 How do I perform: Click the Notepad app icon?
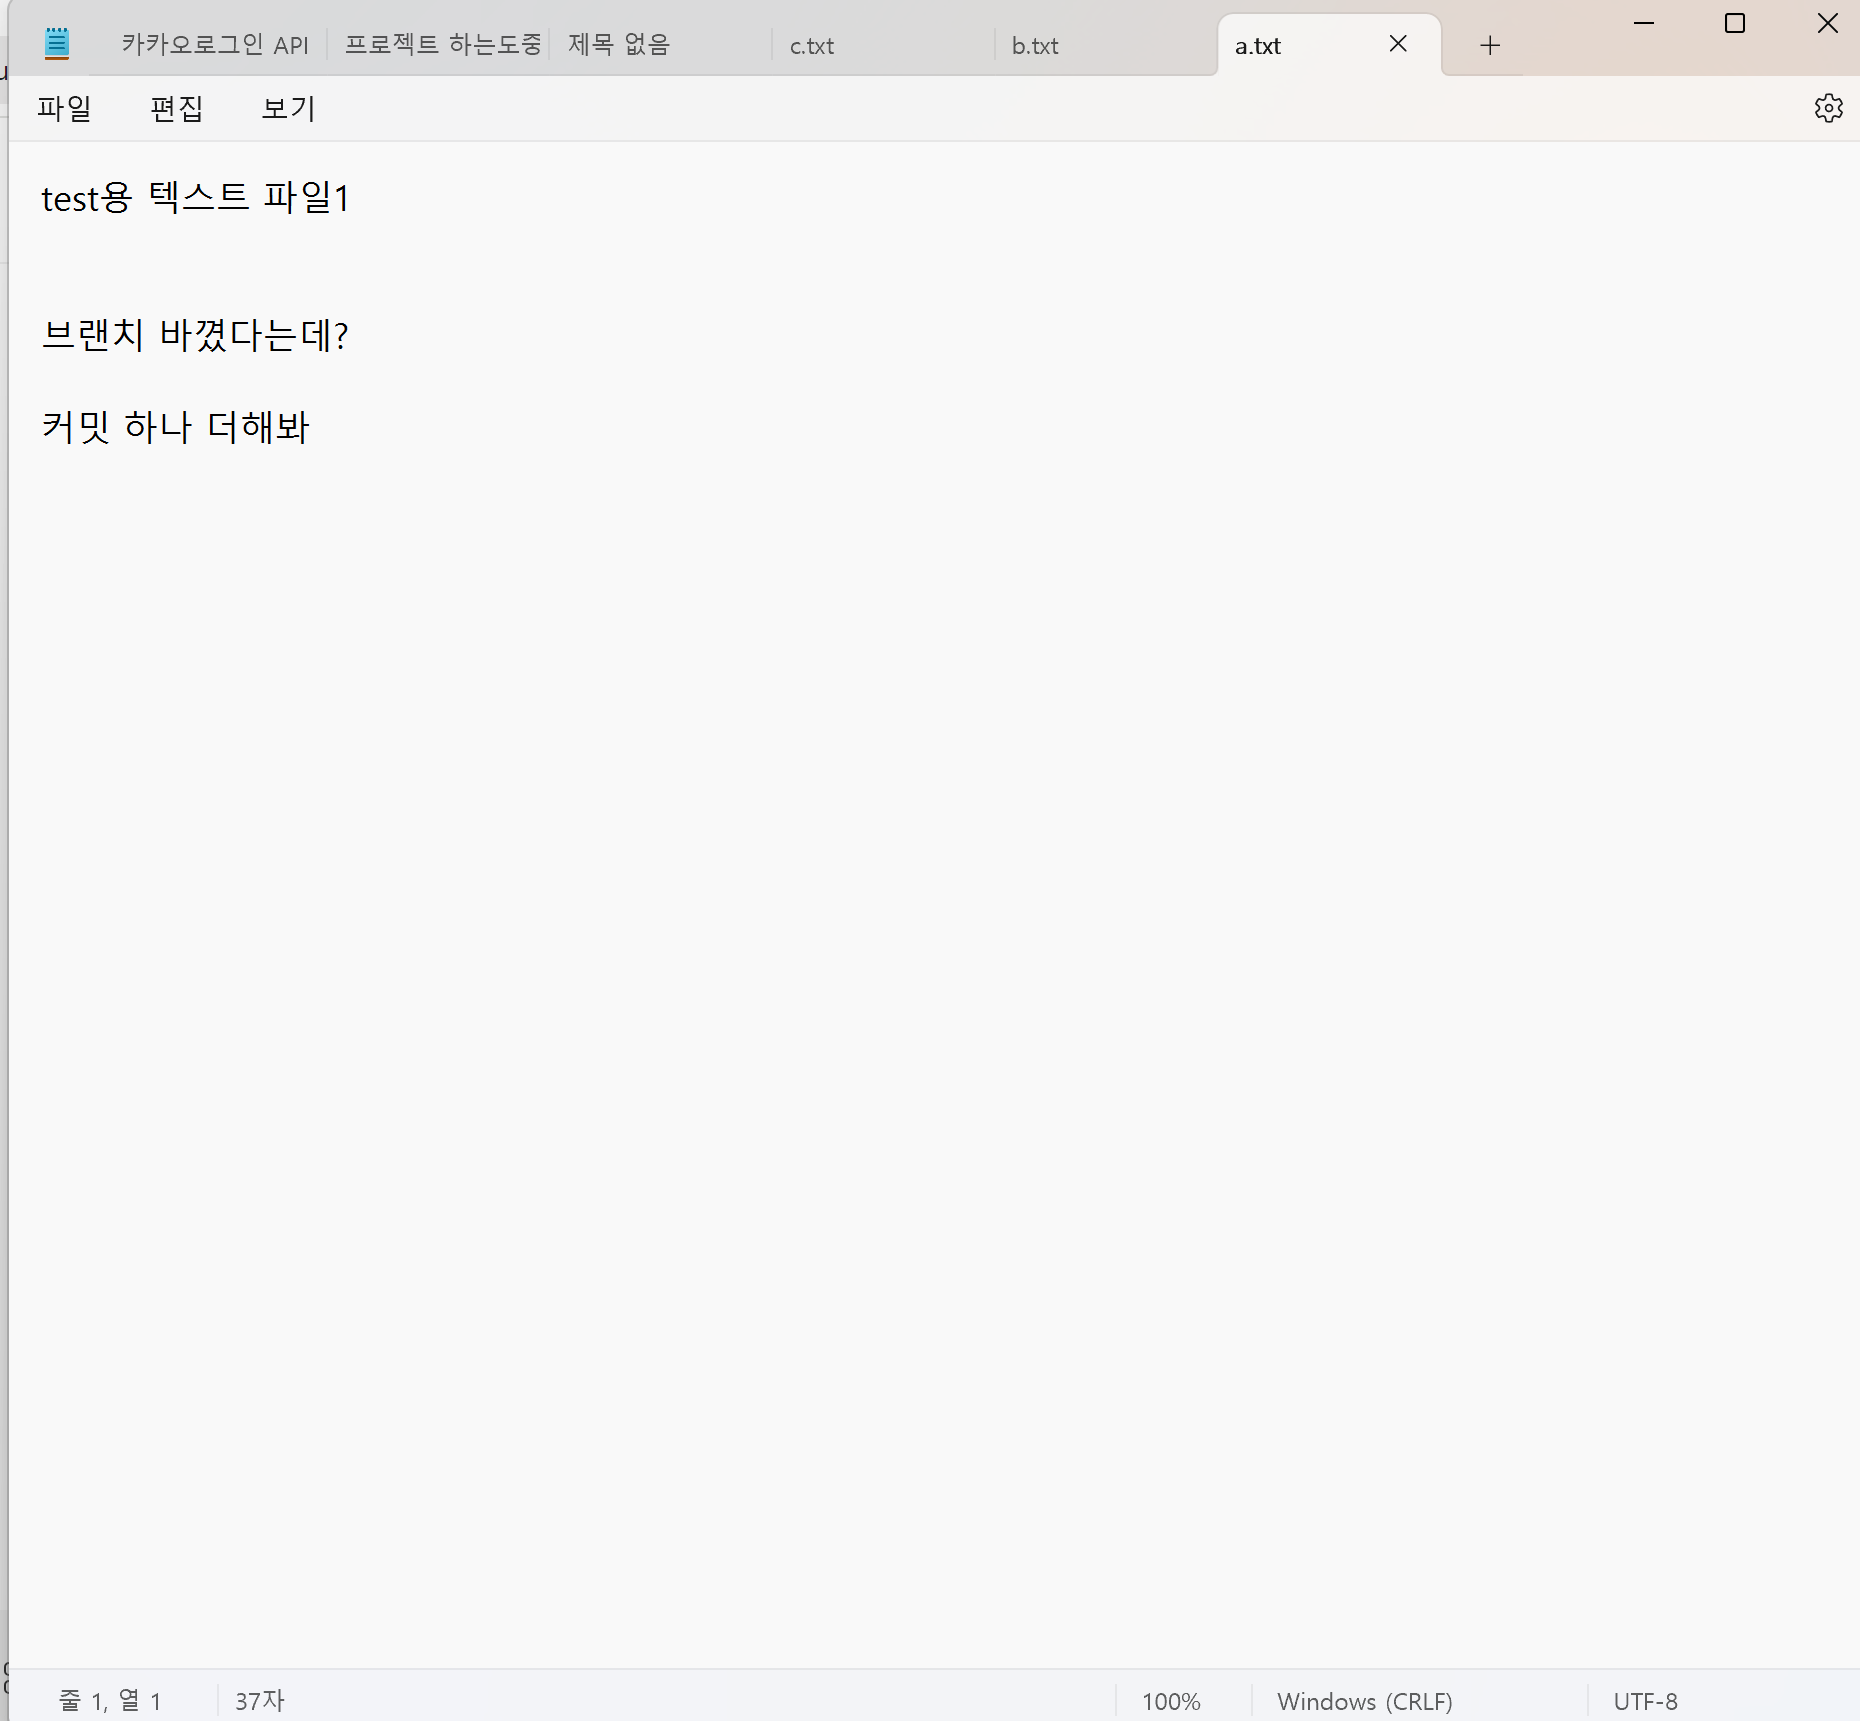[57, 44]
